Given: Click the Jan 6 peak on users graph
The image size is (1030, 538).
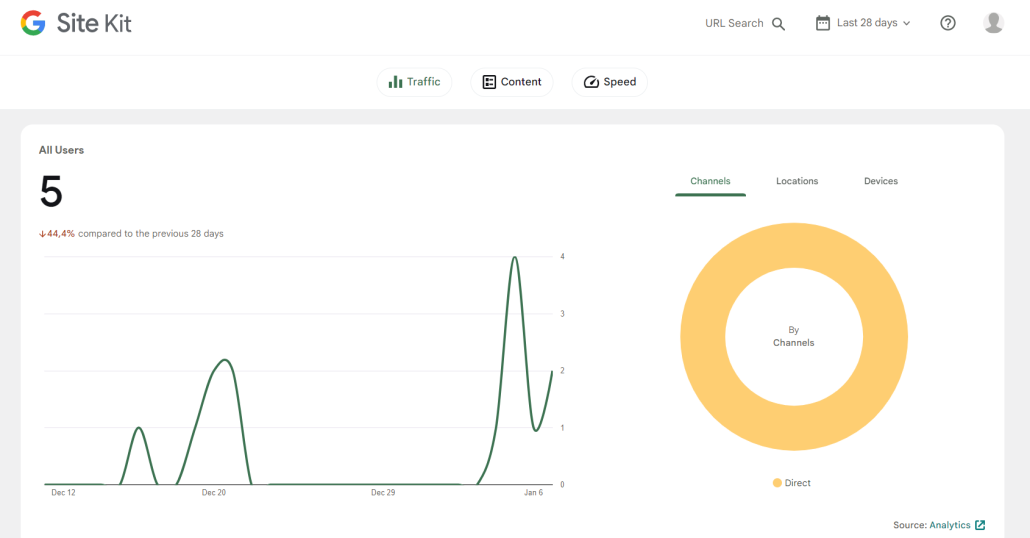Looking at the screenshot, I should [x=515, y=258].
